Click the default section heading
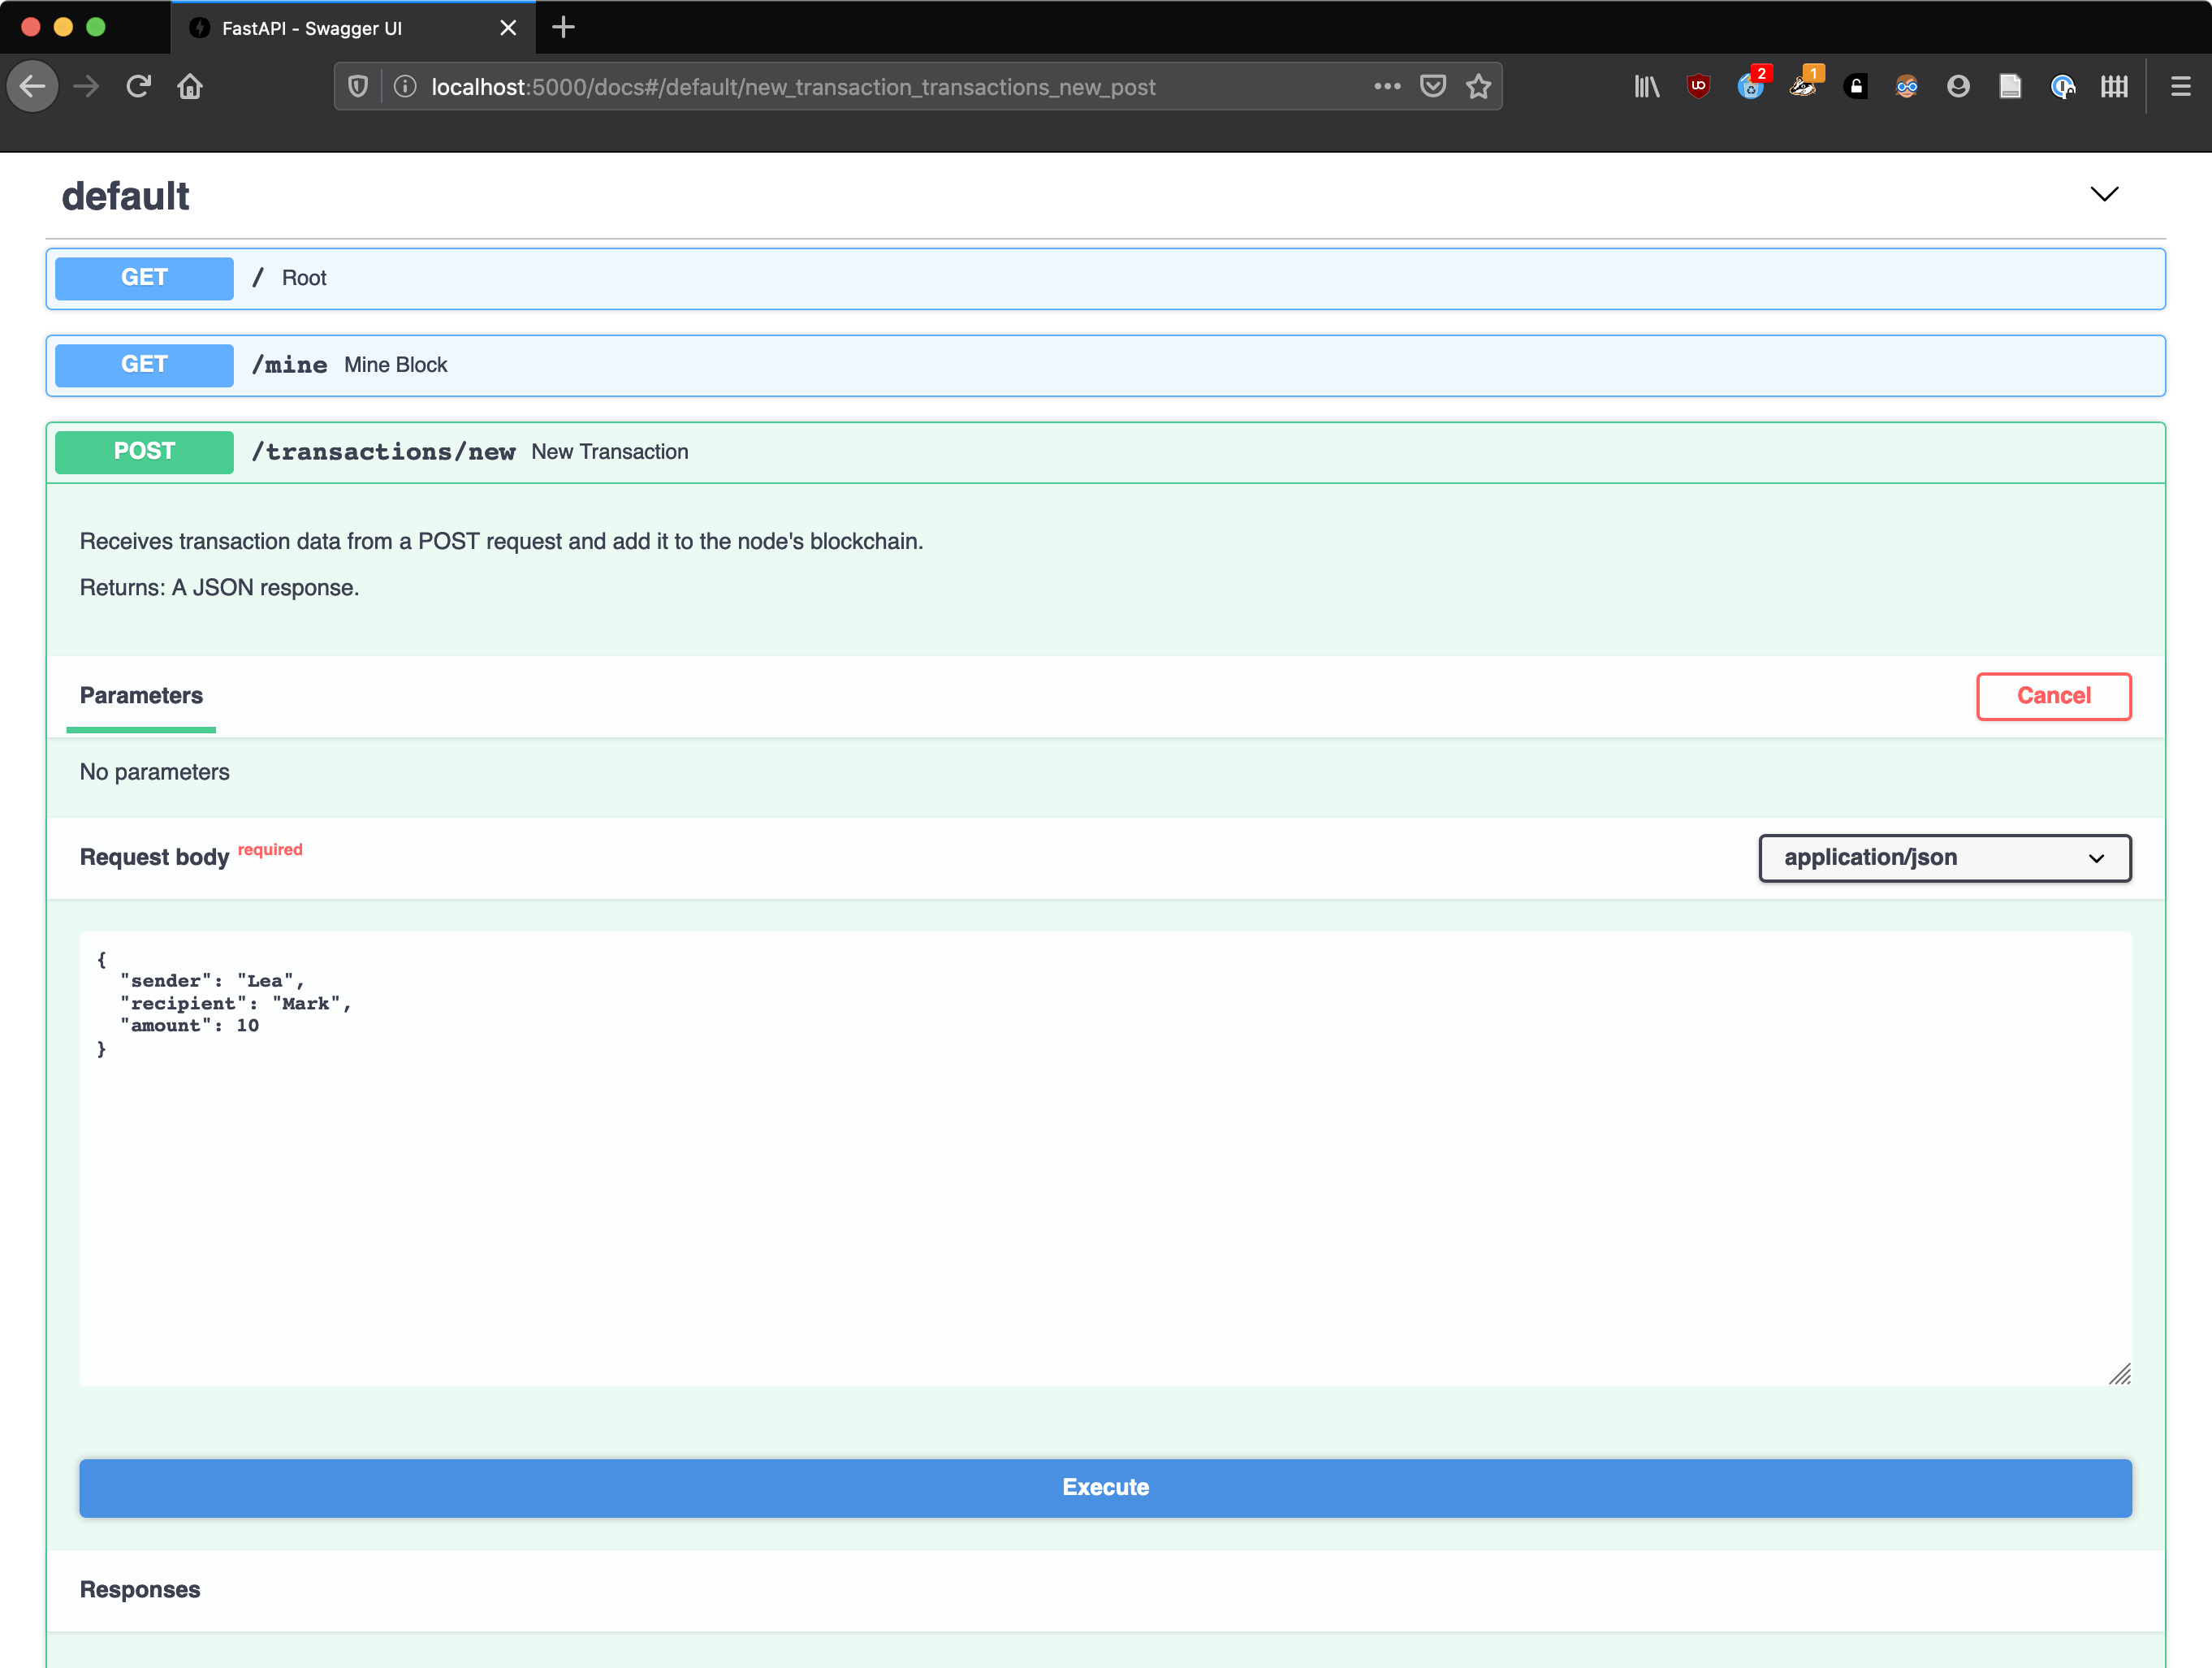2212x1668 pixels. point(125,196)
